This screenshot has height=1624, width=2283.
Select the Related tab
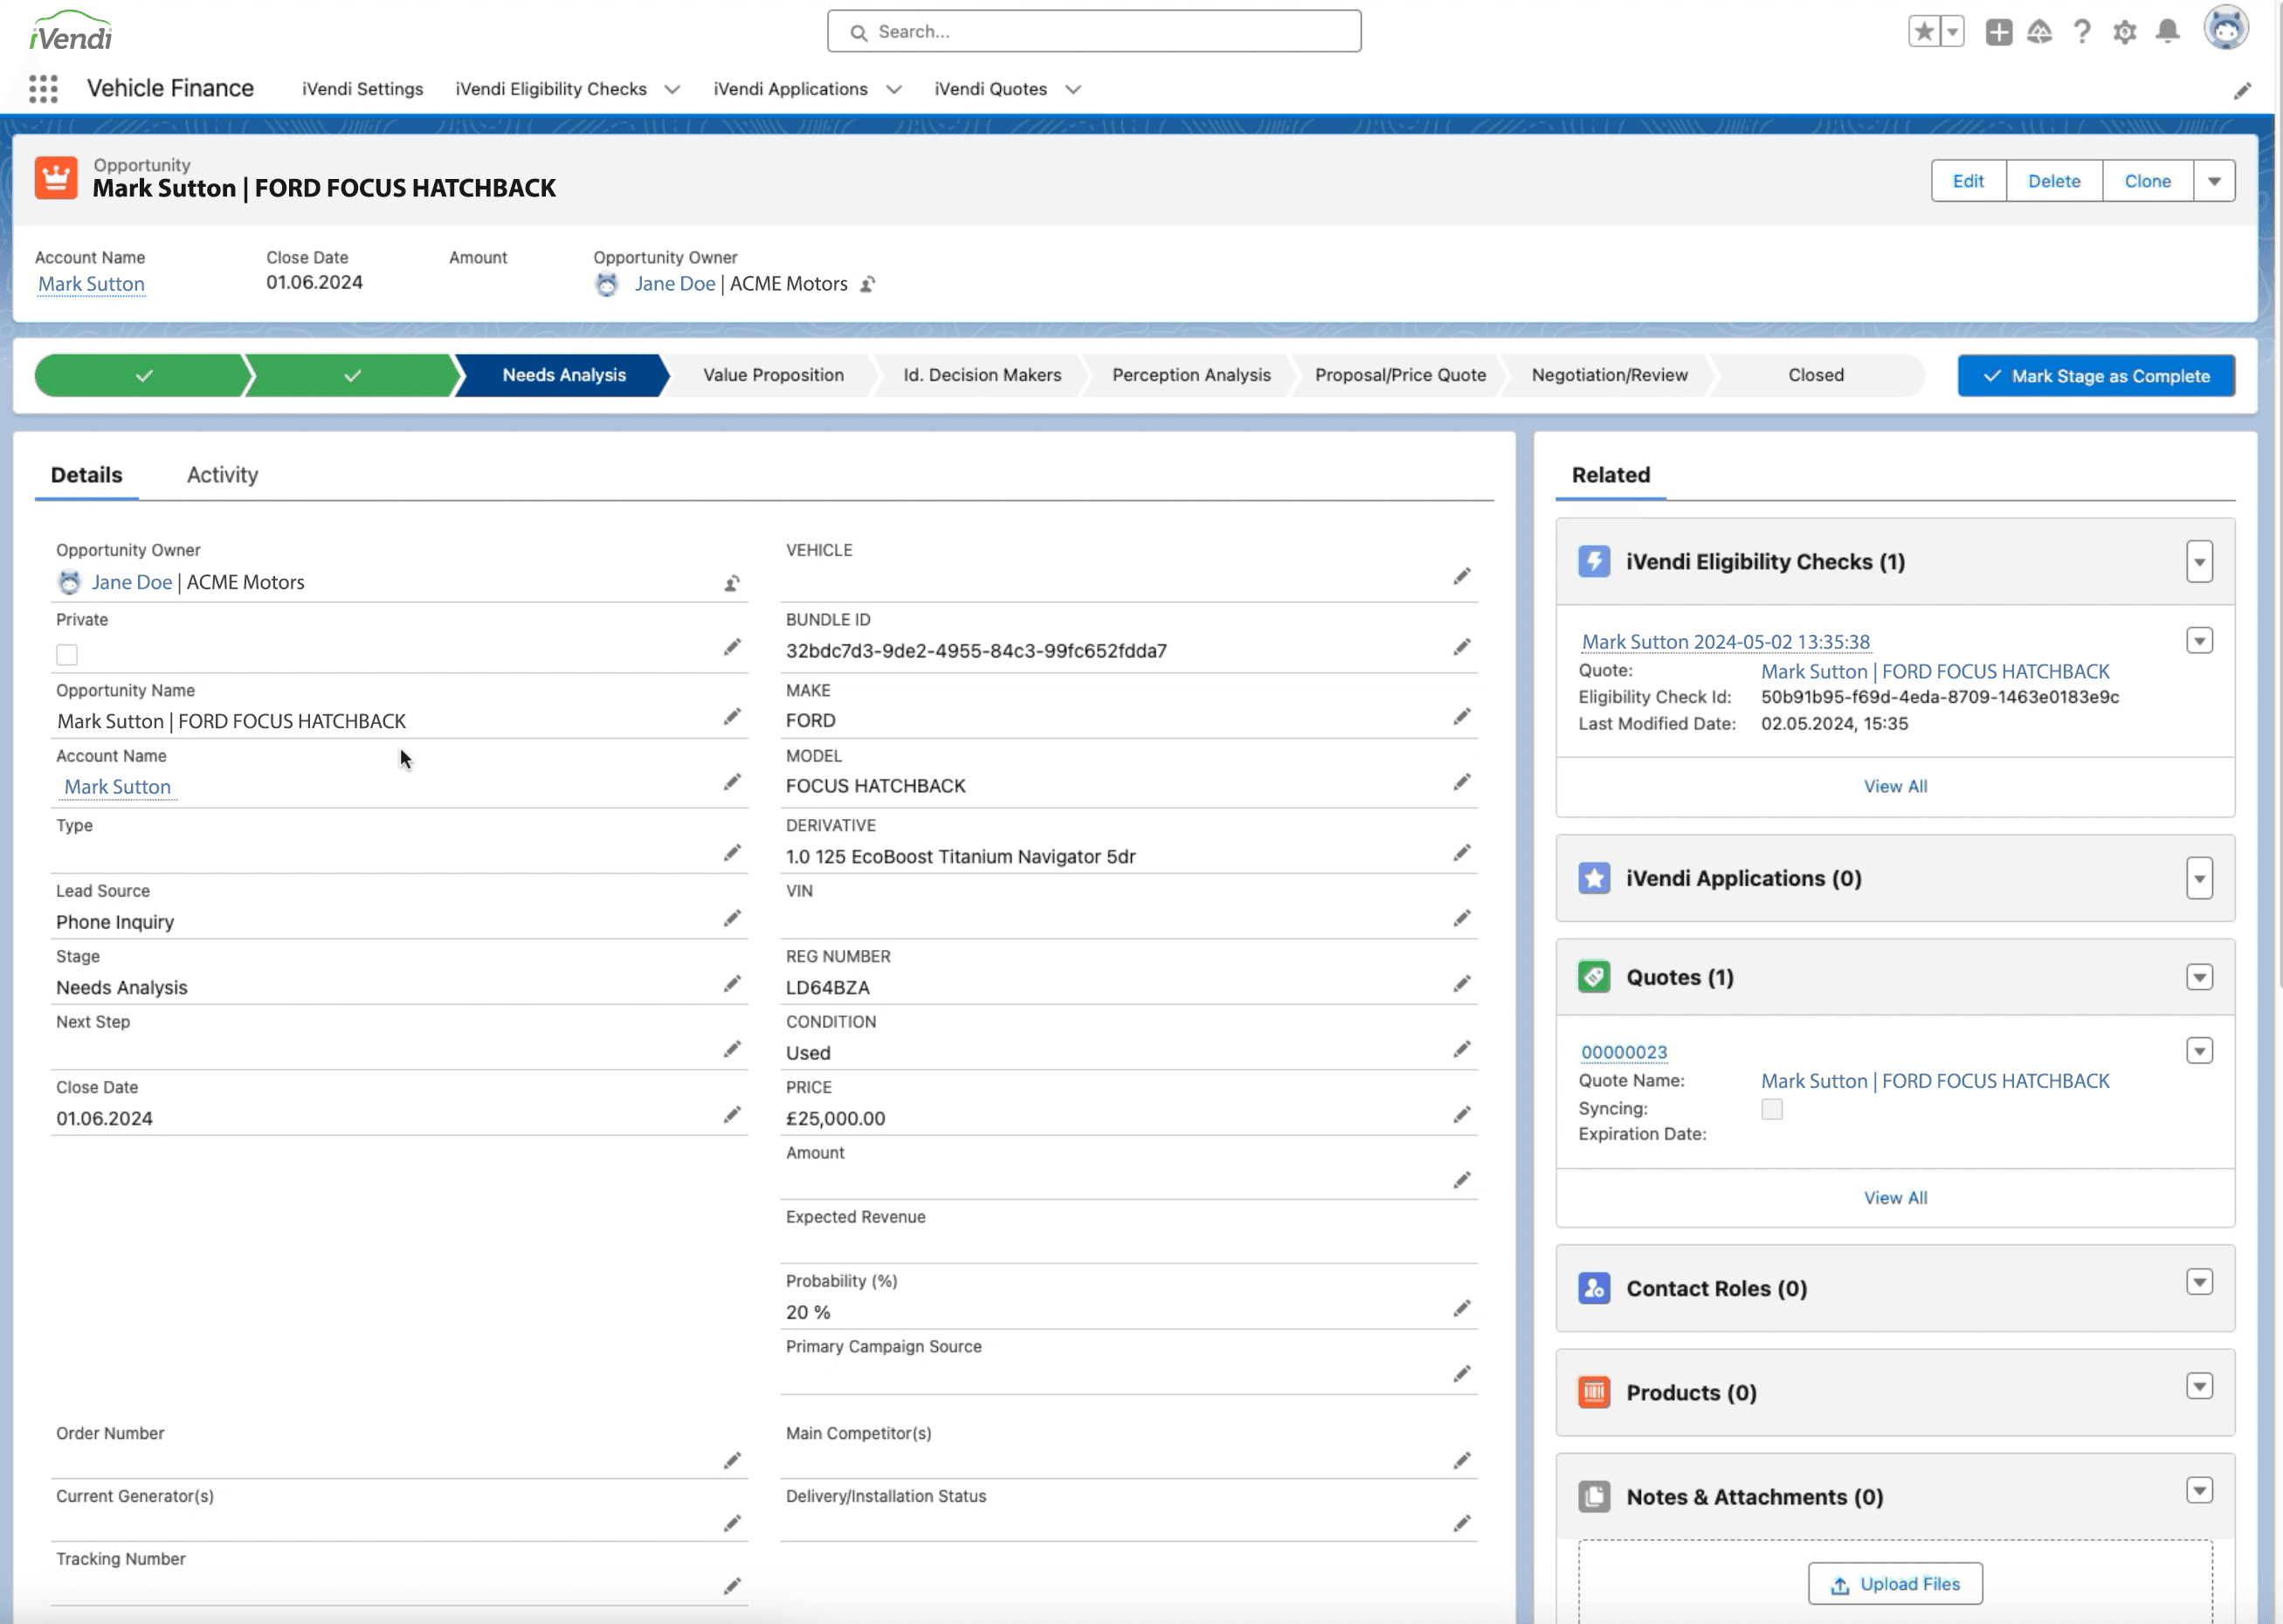1610,475
